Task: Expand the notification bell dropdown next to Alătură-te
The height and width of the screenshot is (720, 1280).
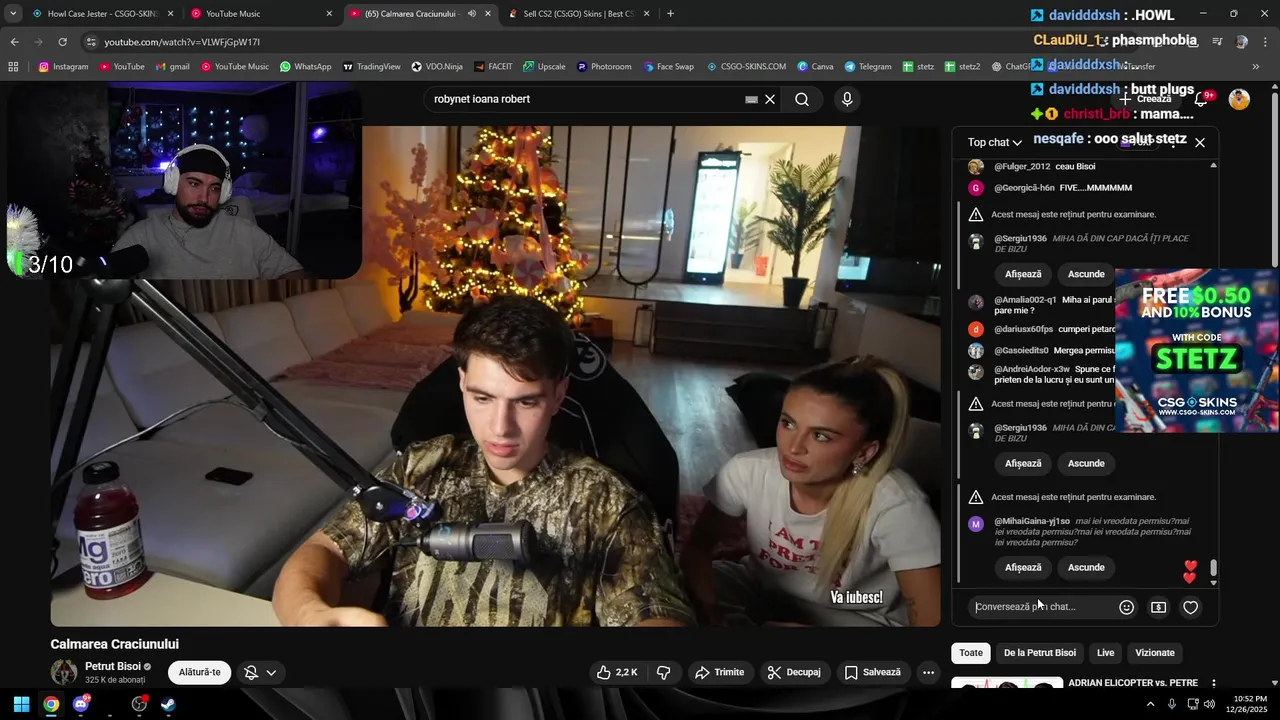Action: coord(261,673)
